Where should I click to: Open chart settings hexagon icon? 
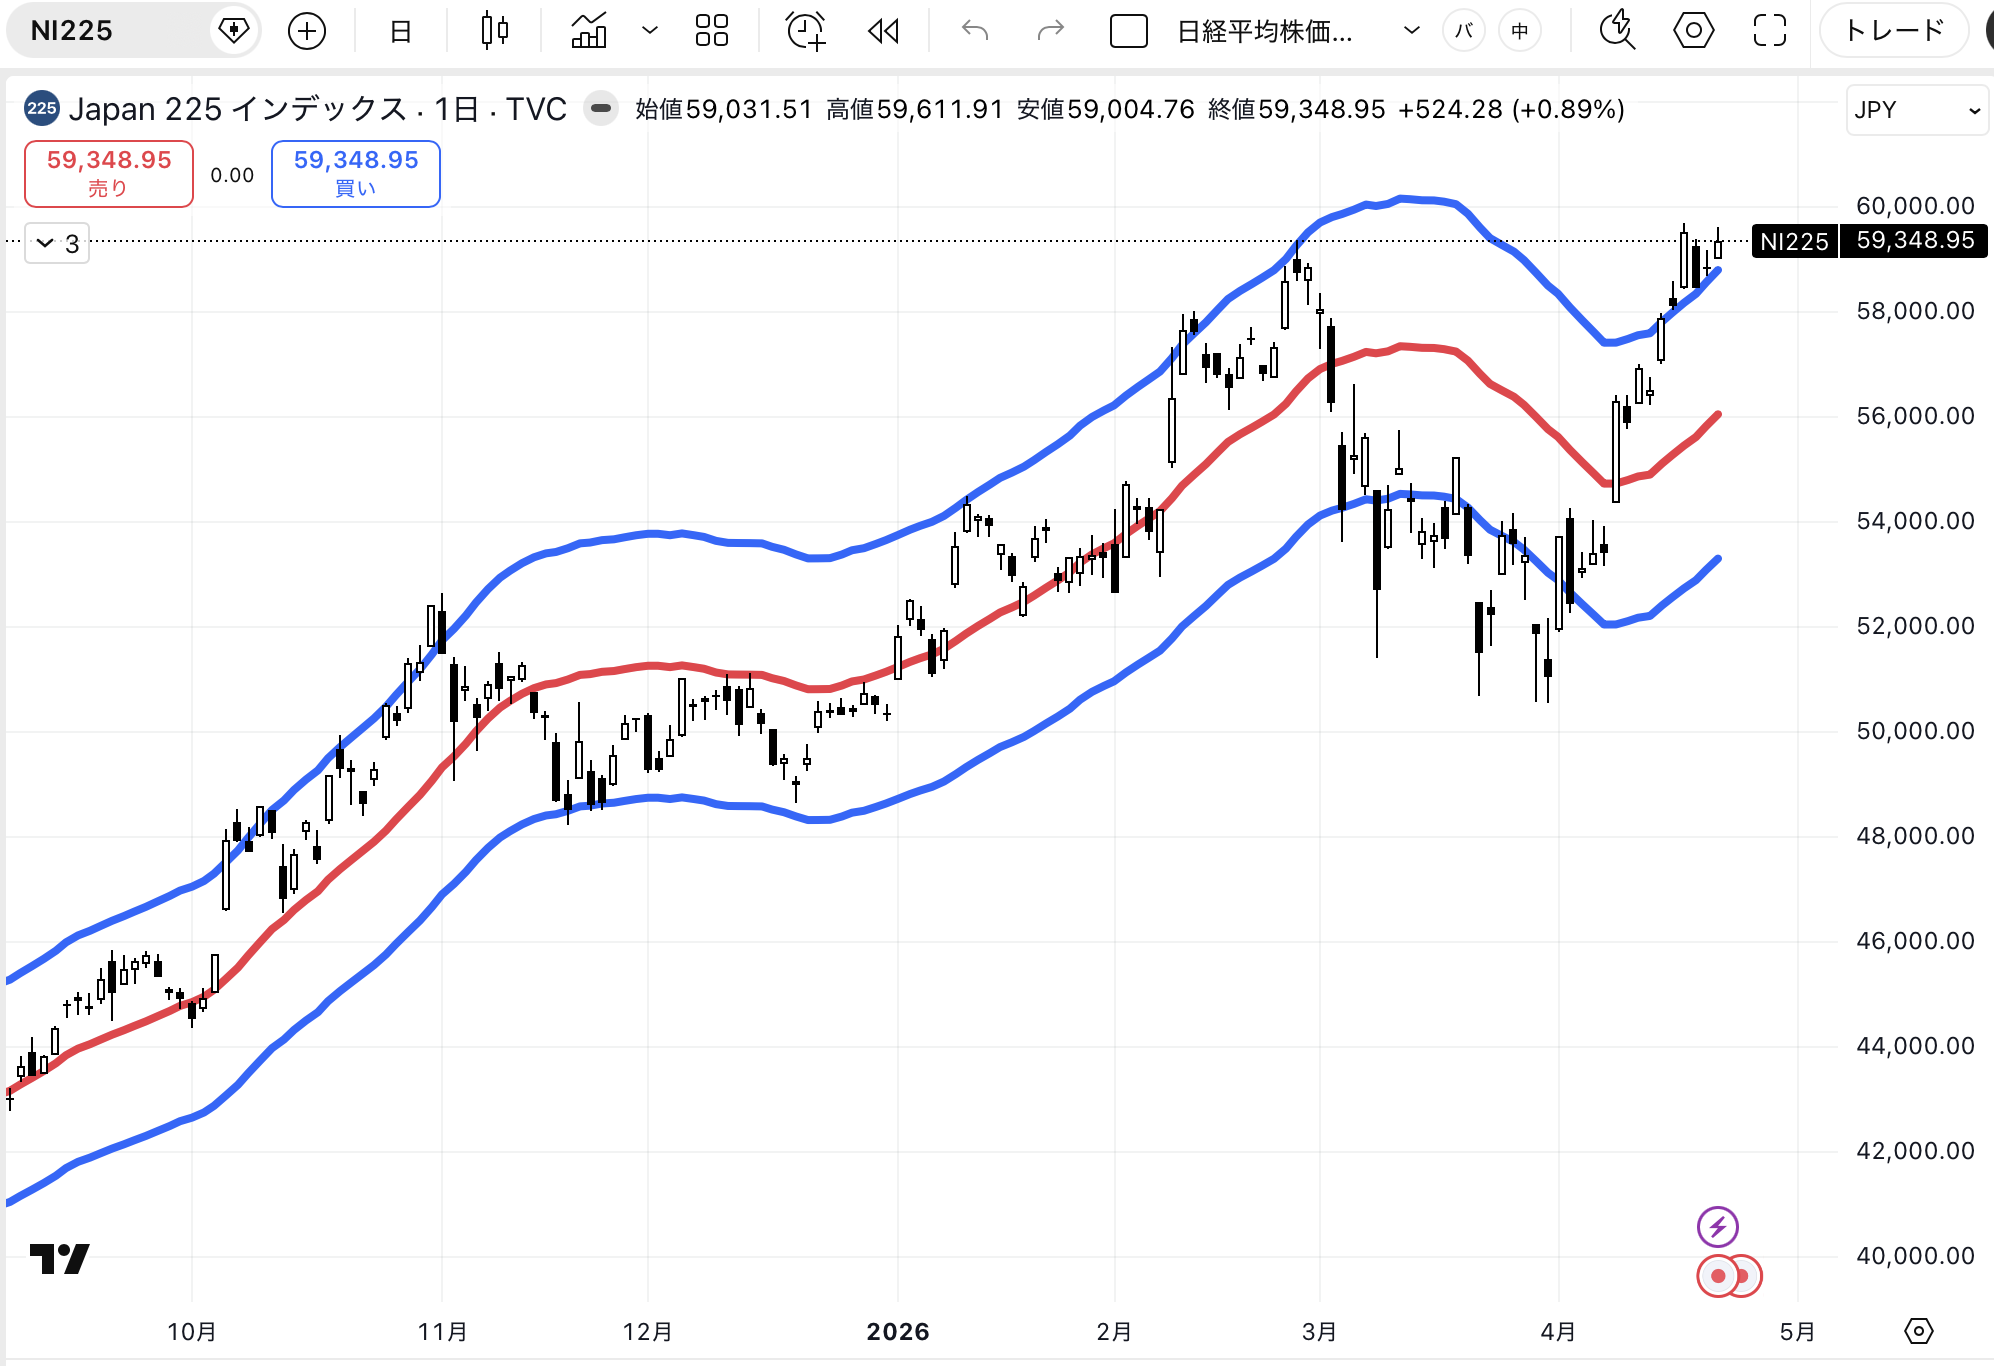(x=1693, y=31)
